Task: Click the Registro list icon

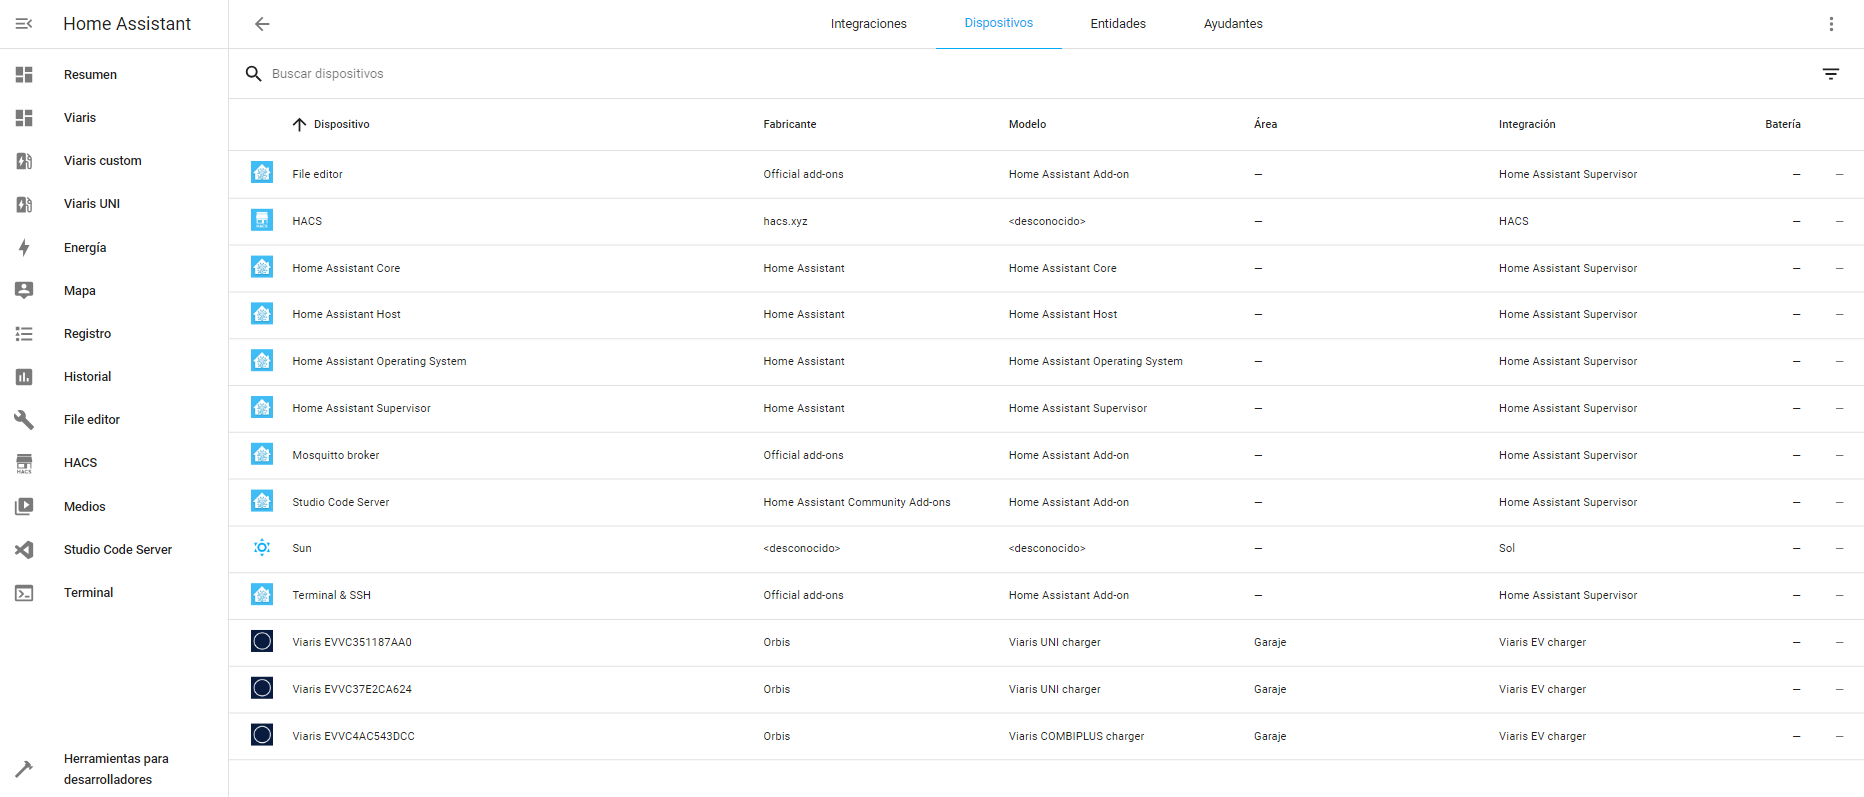Action: point(24,334)
